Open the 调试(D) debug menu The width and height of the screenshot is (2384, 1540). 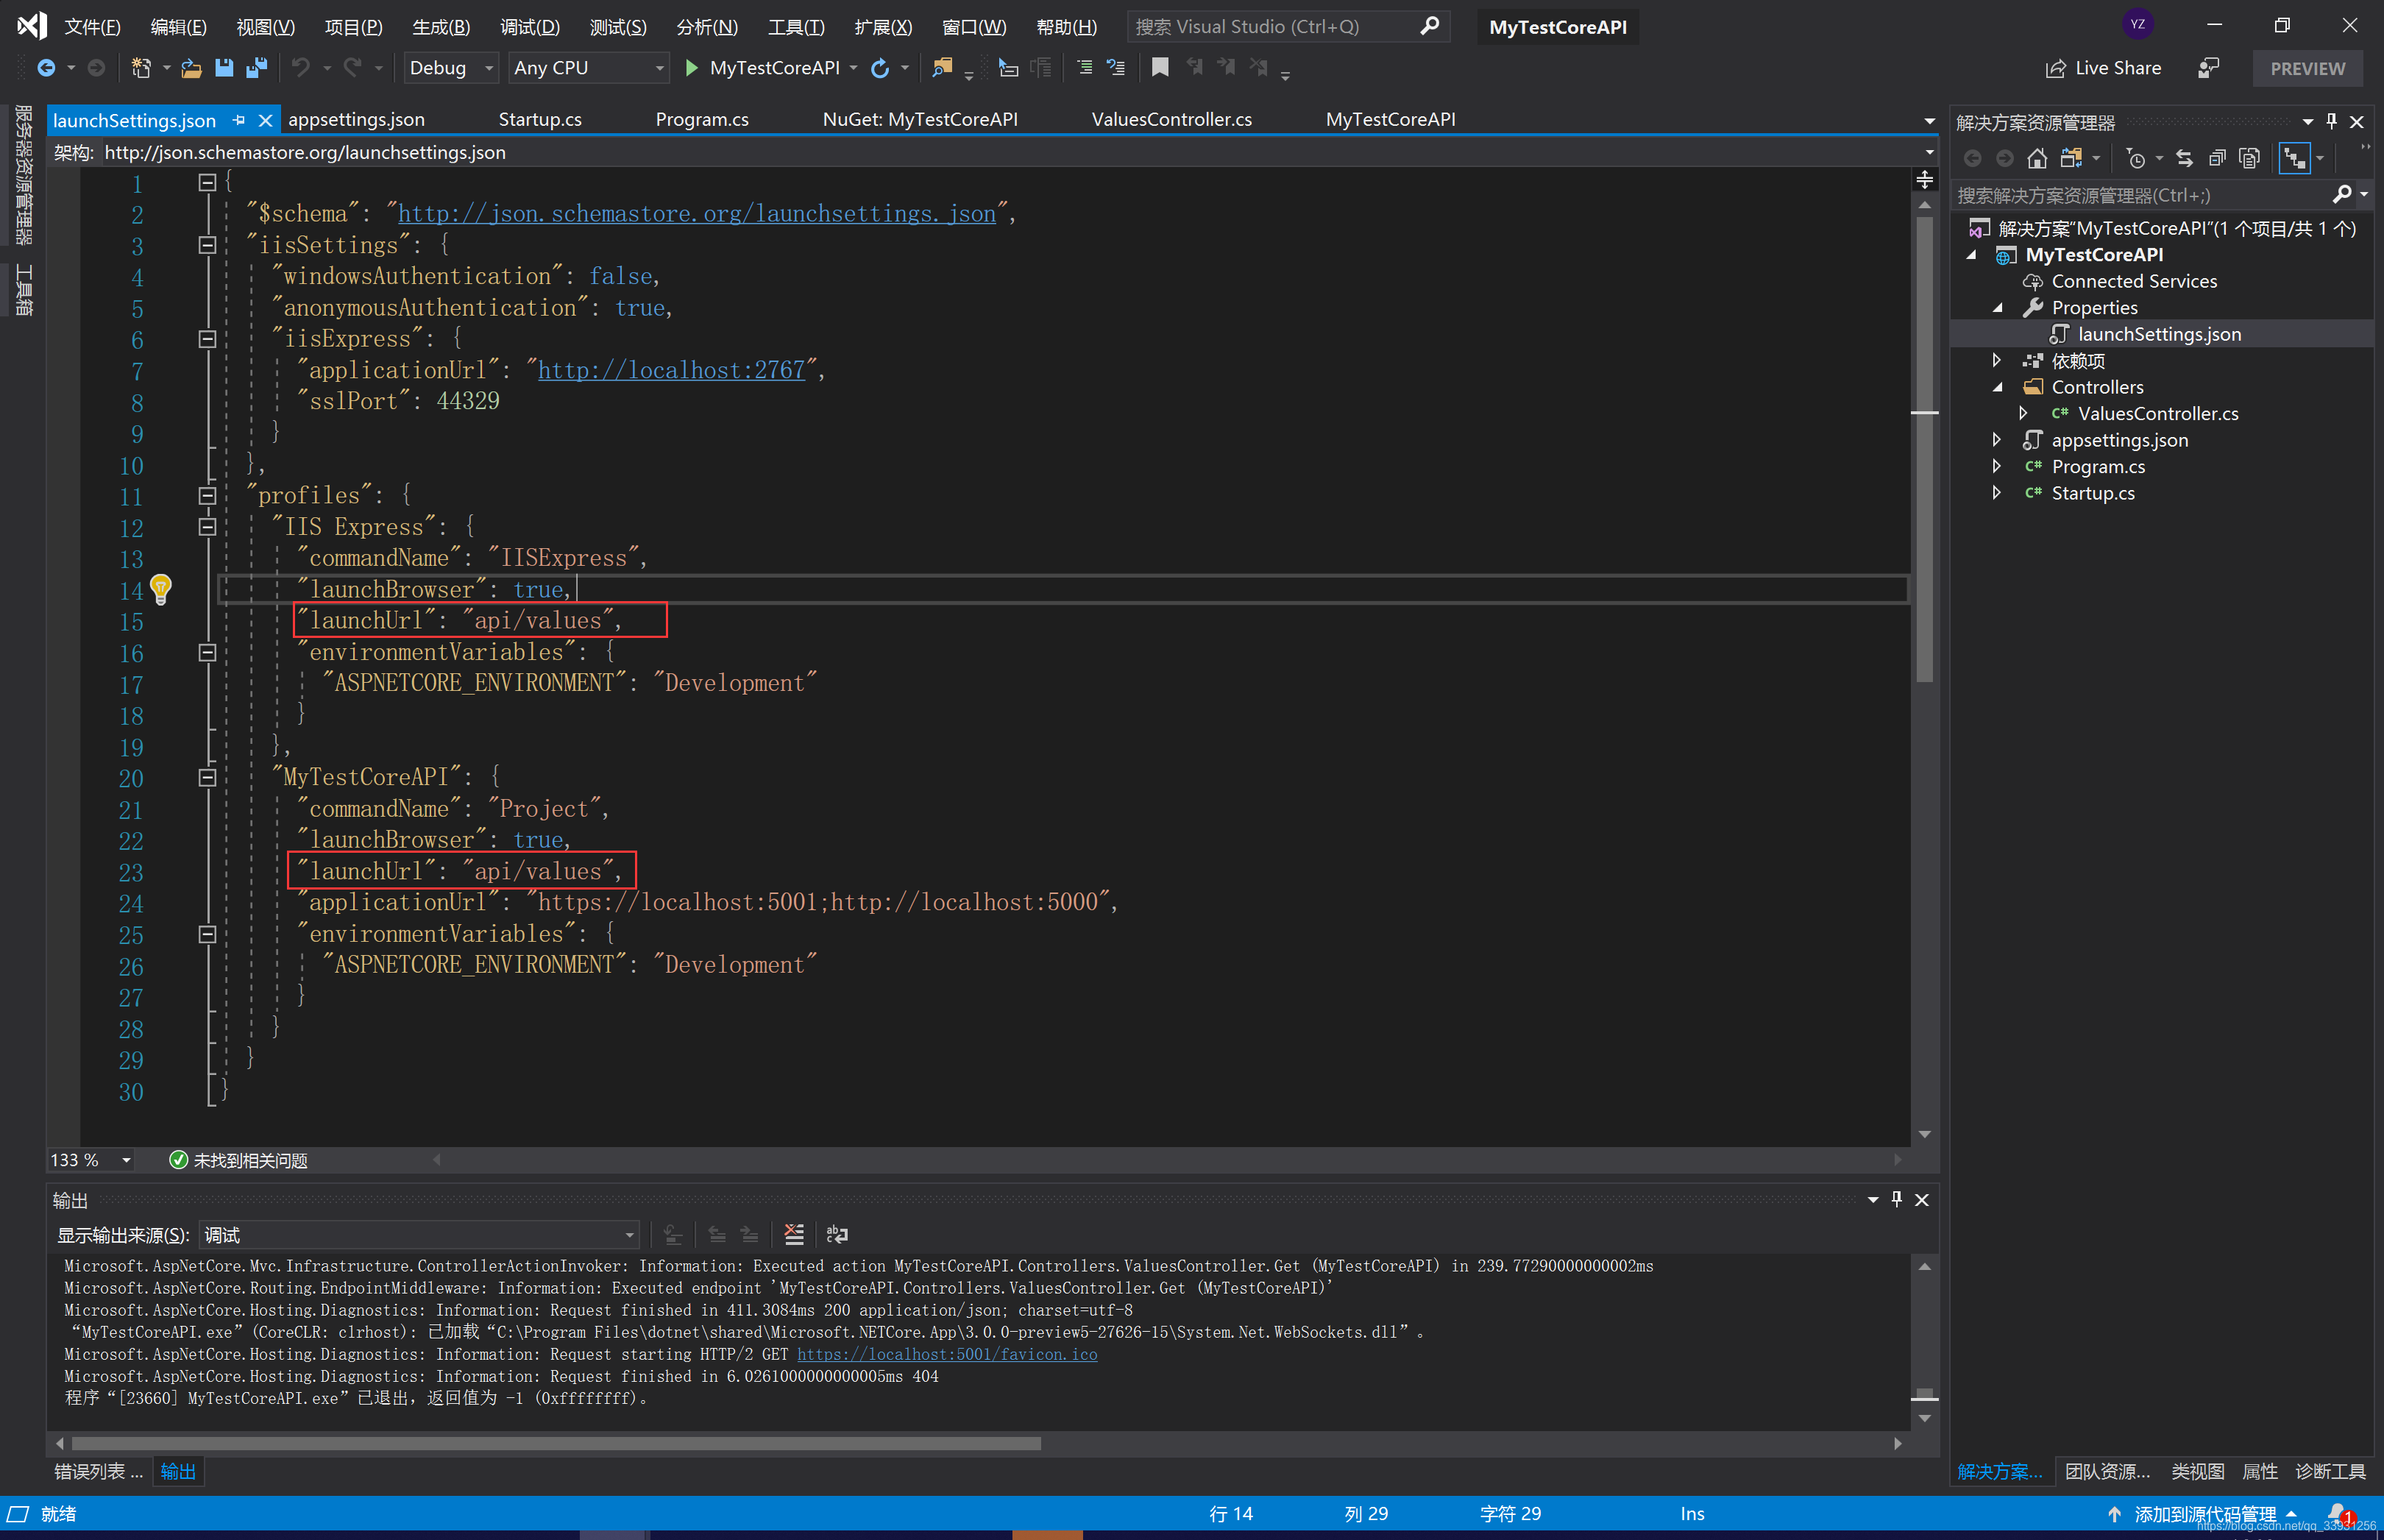click(529, 27)
